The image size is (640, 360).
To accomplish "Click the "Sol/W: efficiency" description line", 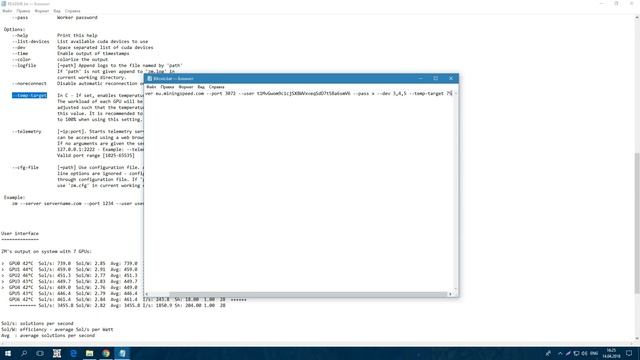I will pos(57,329).
